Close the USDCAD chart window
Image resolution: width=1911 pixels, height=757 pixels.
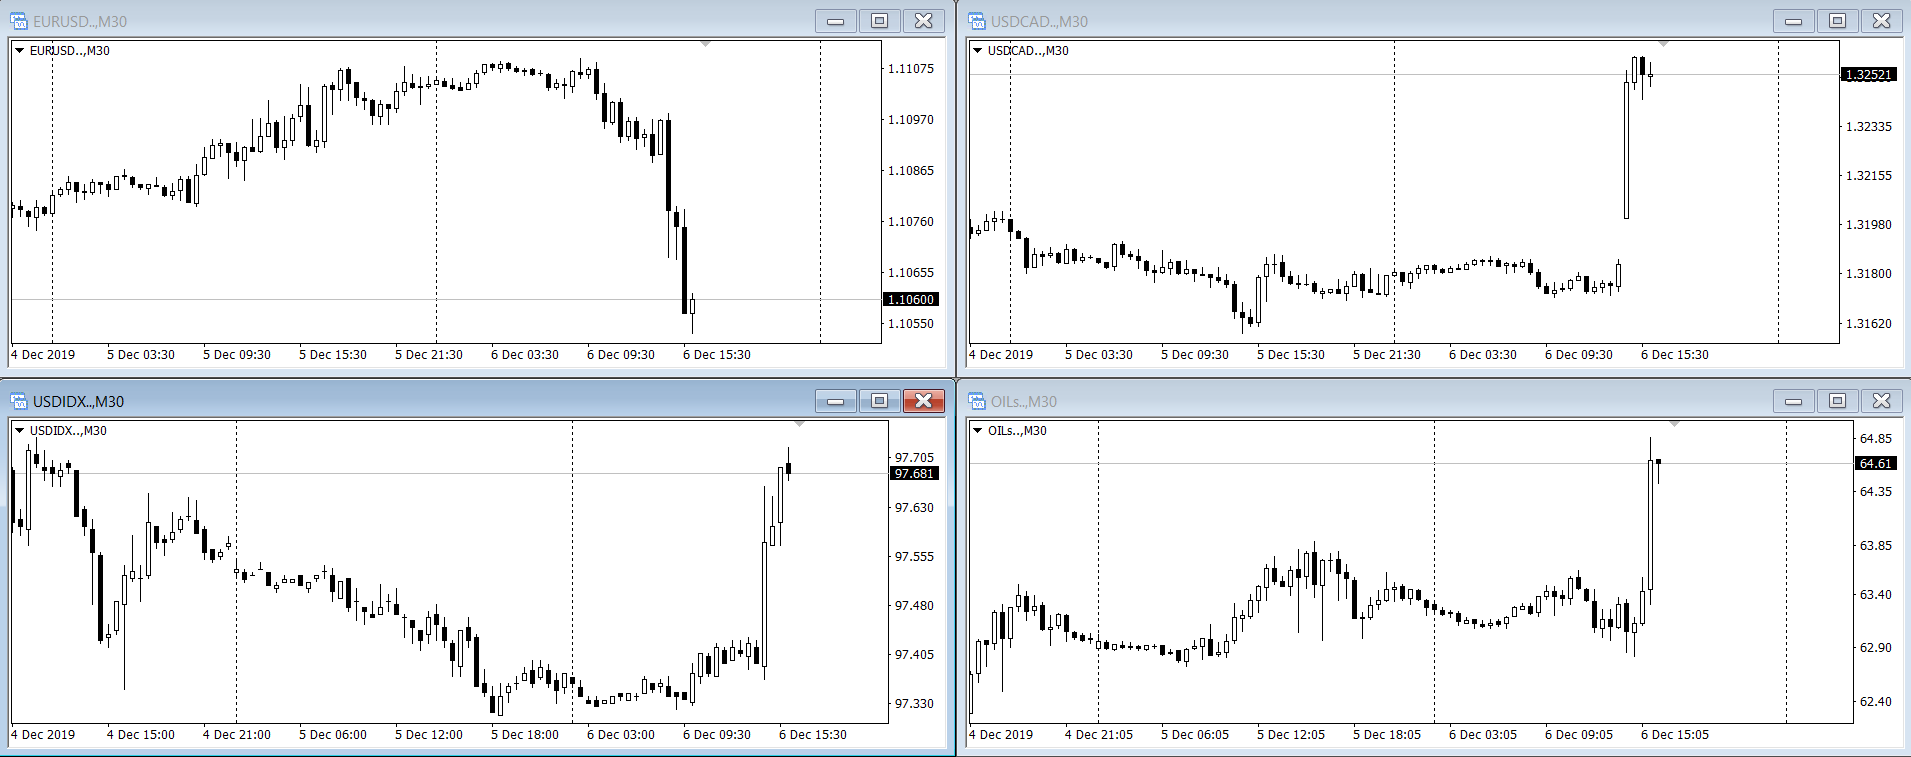(1882, 21)
